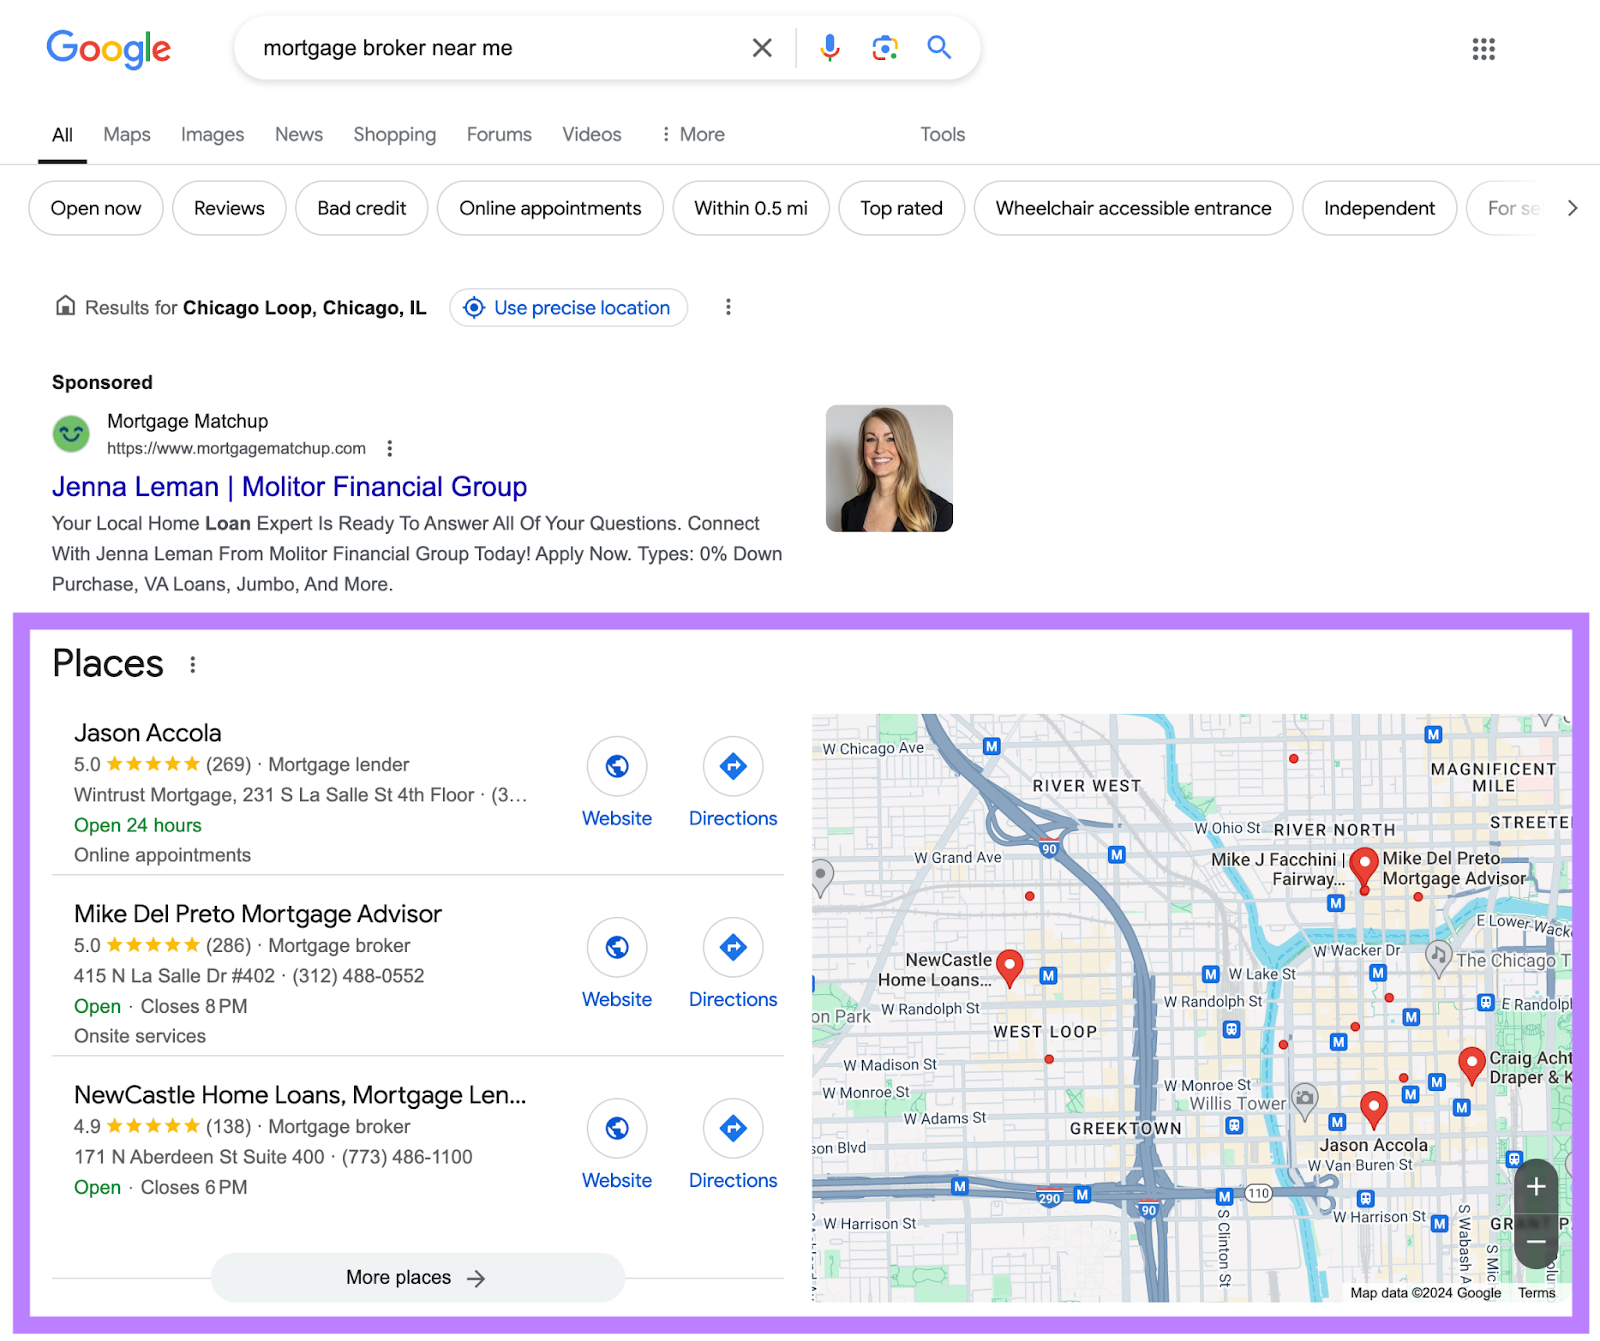Zoom in using the map plus control
The height and width of the screenshot is (1341, 1600).
pos(1536,1187)
